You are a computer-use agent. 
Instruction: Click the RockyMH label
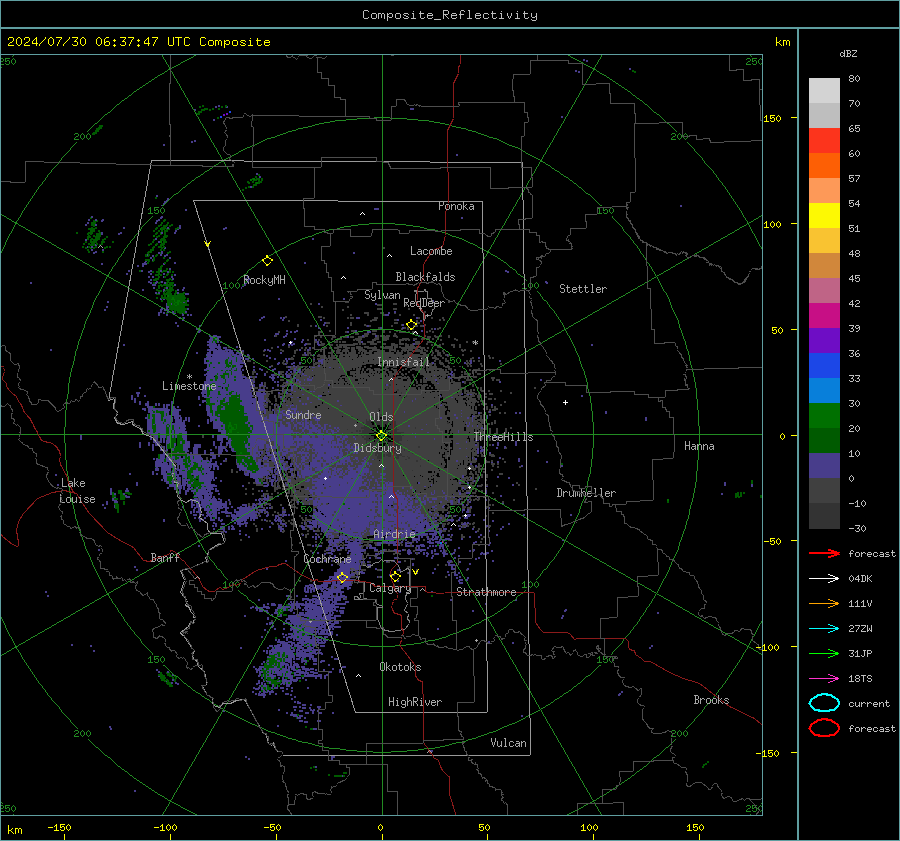pyautogui.click(x=264, y=280)
